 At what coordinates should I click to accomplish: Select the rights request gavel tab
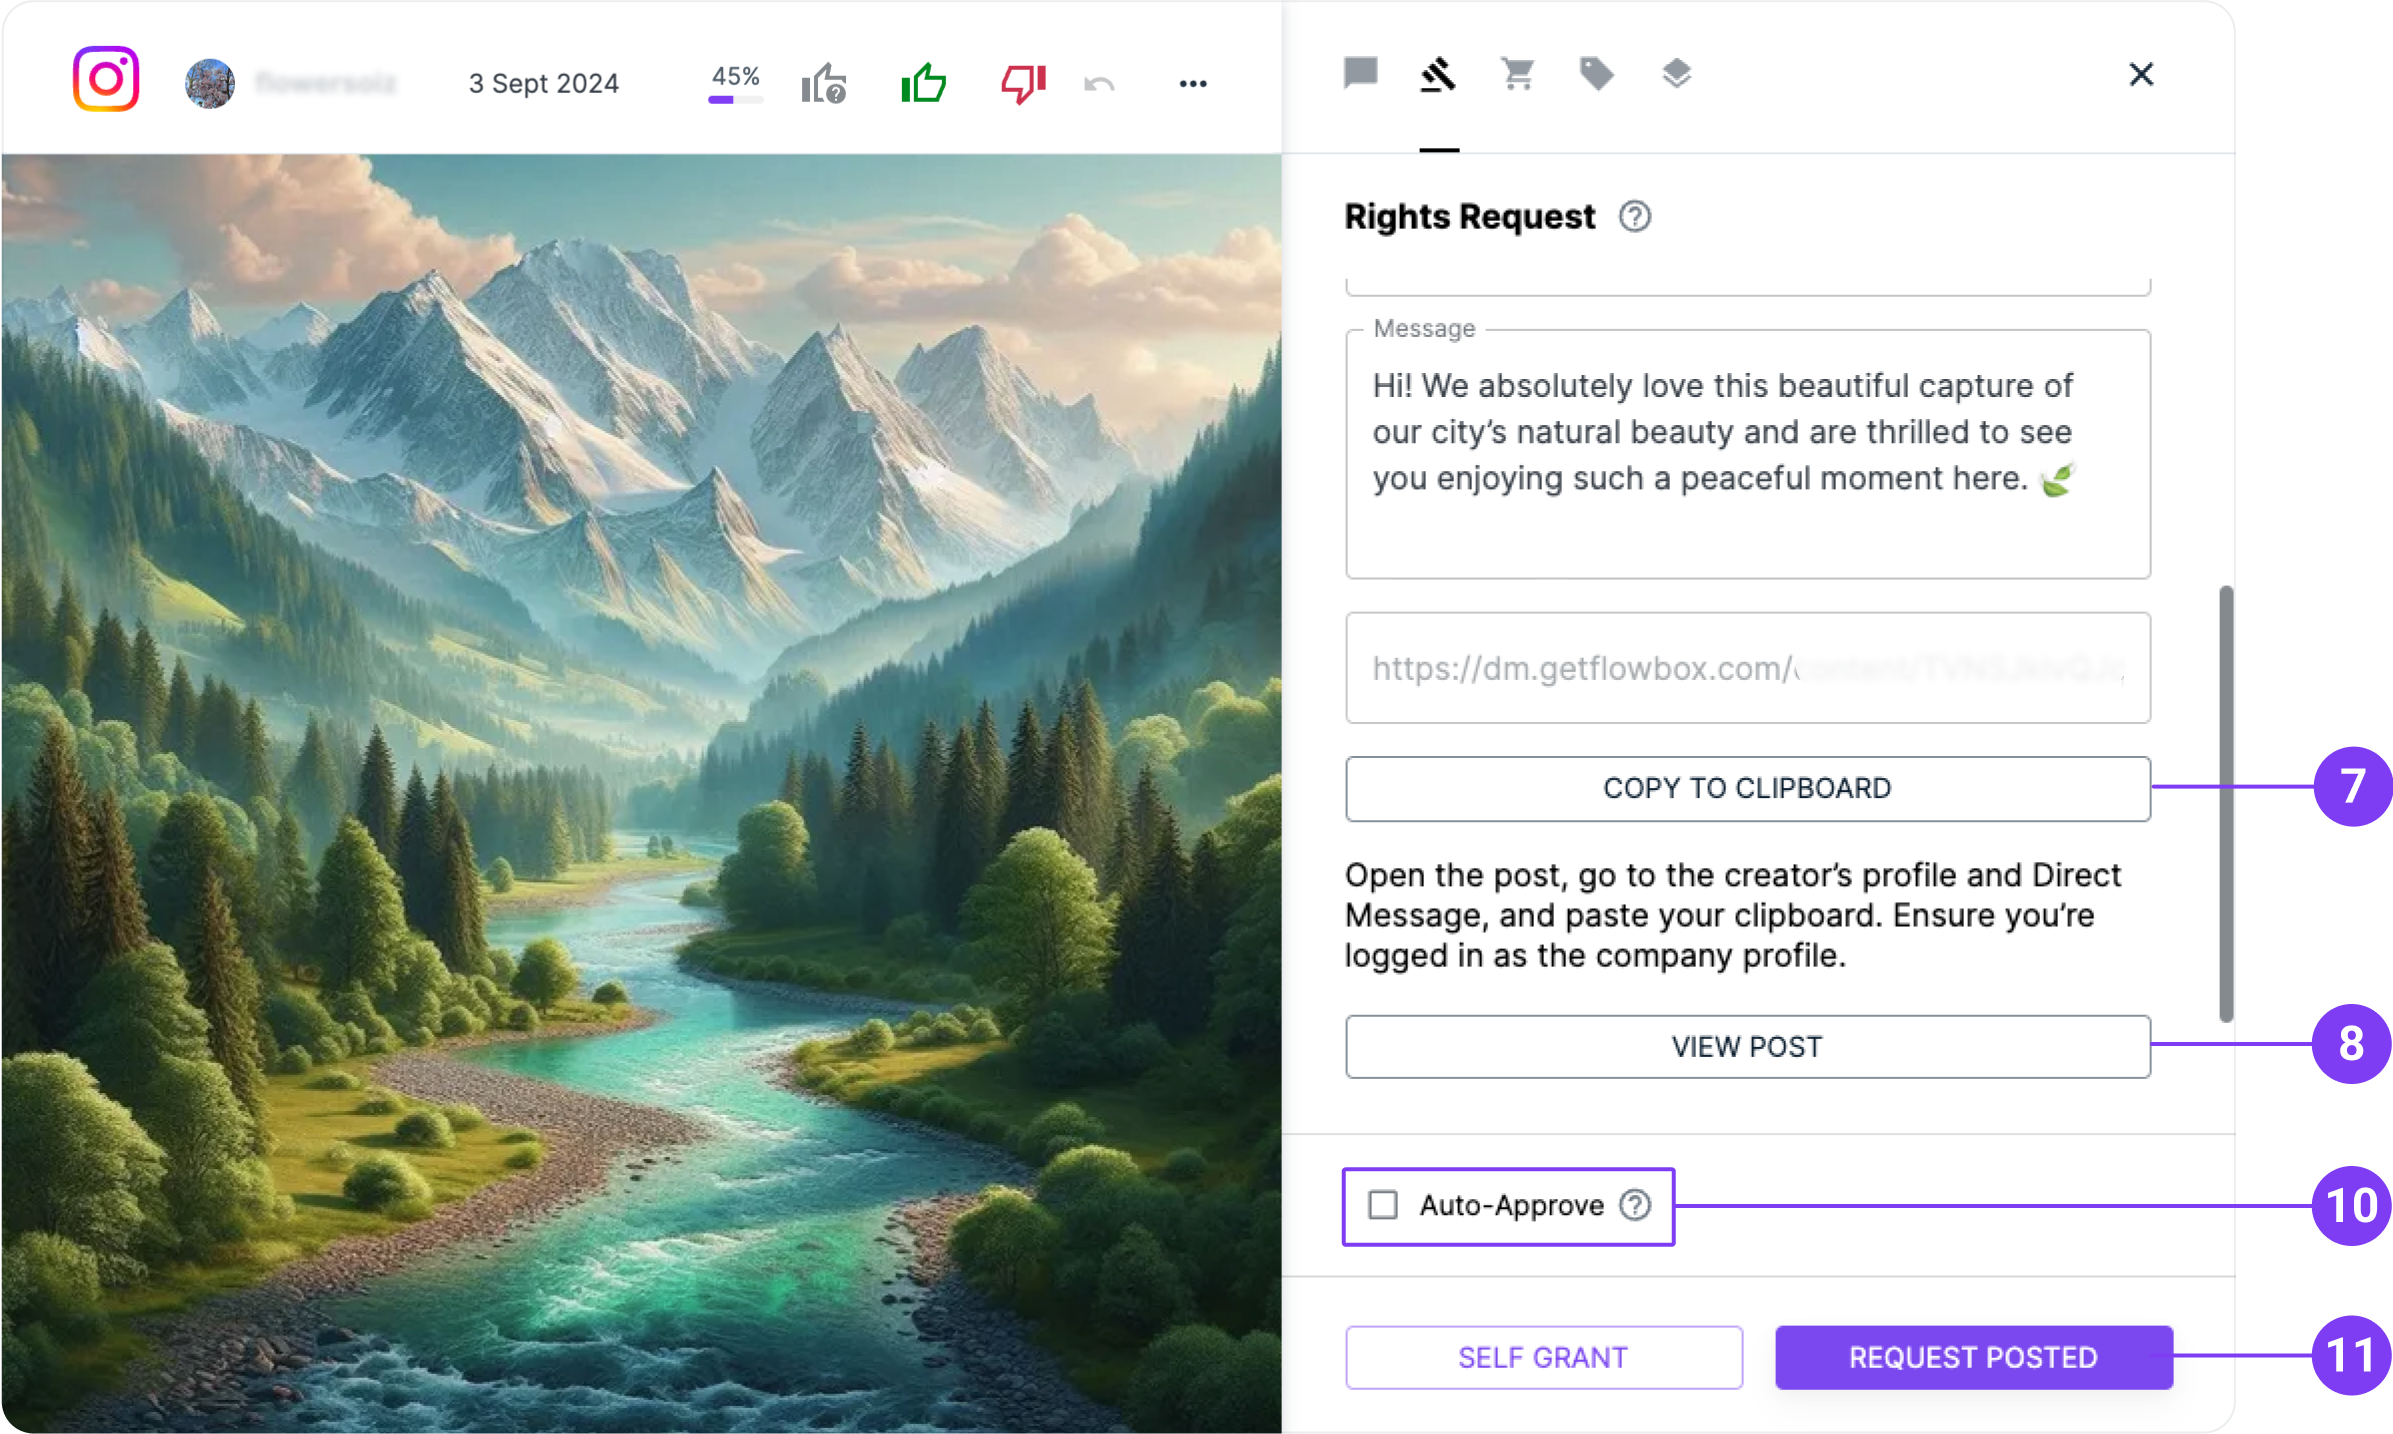[1438, 74]
